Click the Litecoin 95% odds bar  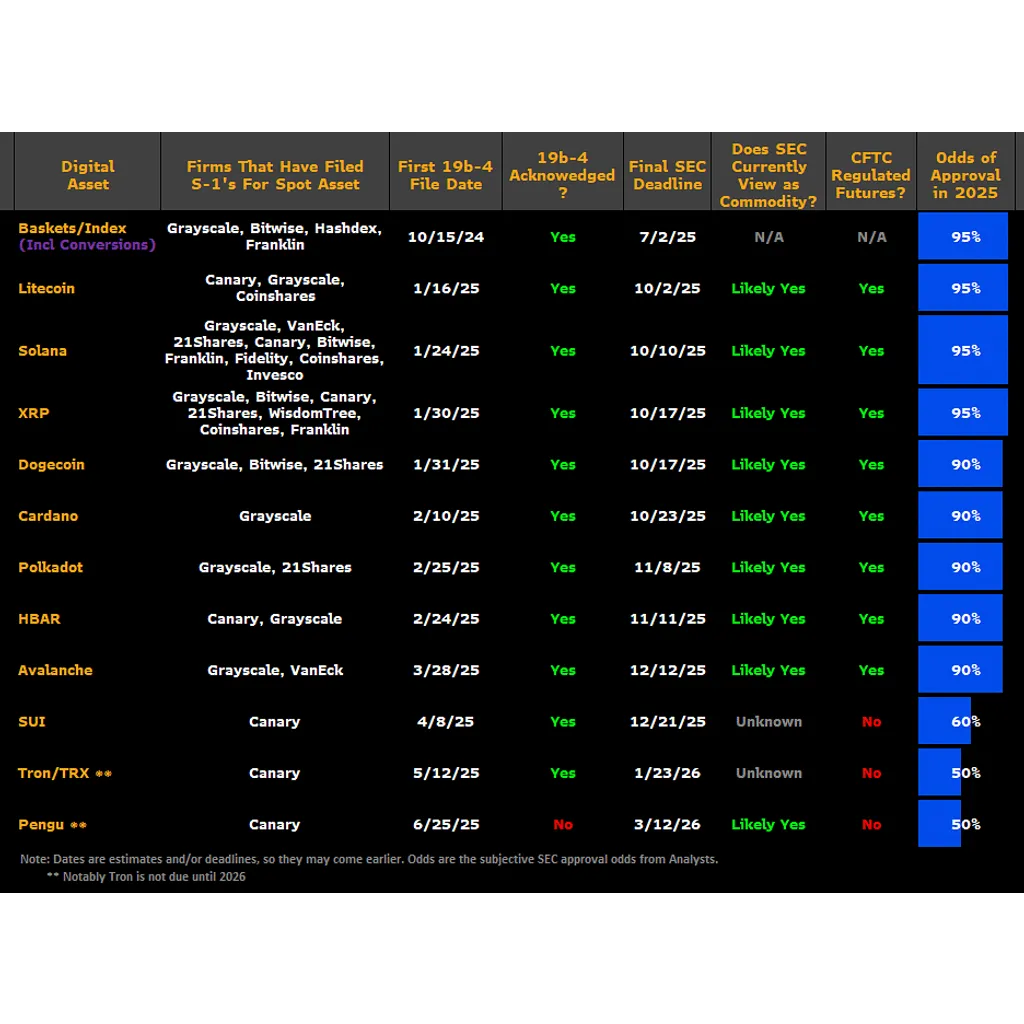tap(963, 287)
